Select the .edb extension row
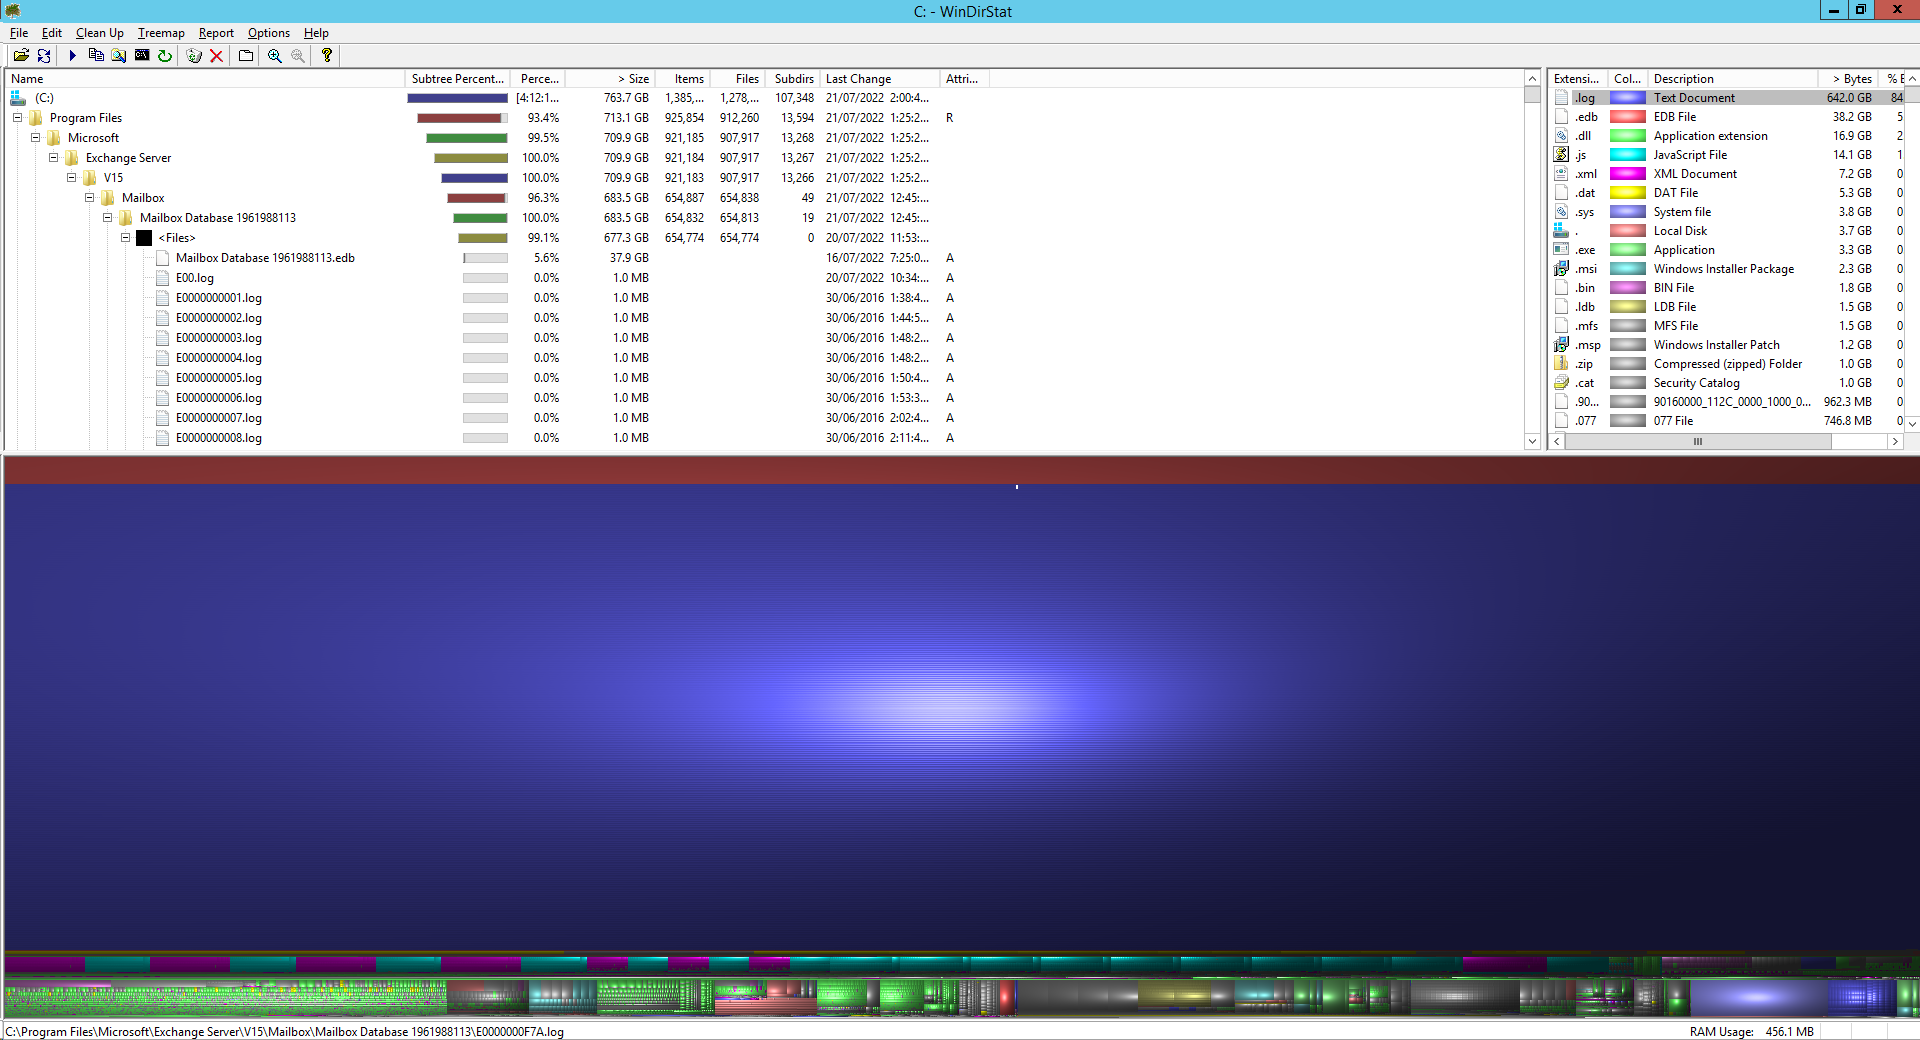The width and height of the screenshot is (1920, 1040). [1584, 117]
